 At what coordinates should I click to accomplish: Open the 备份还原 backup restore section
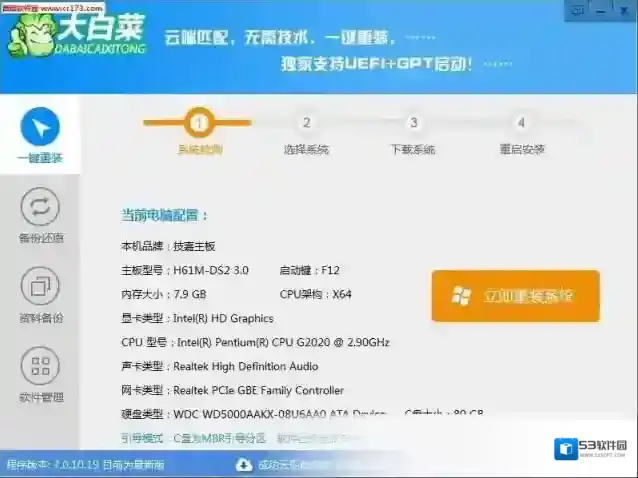(40, 215)
